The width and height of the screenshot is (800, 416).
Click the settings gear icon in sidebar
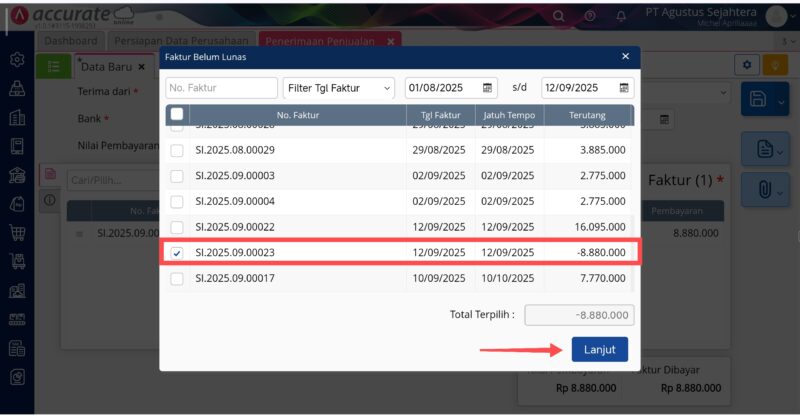point(16,60)
